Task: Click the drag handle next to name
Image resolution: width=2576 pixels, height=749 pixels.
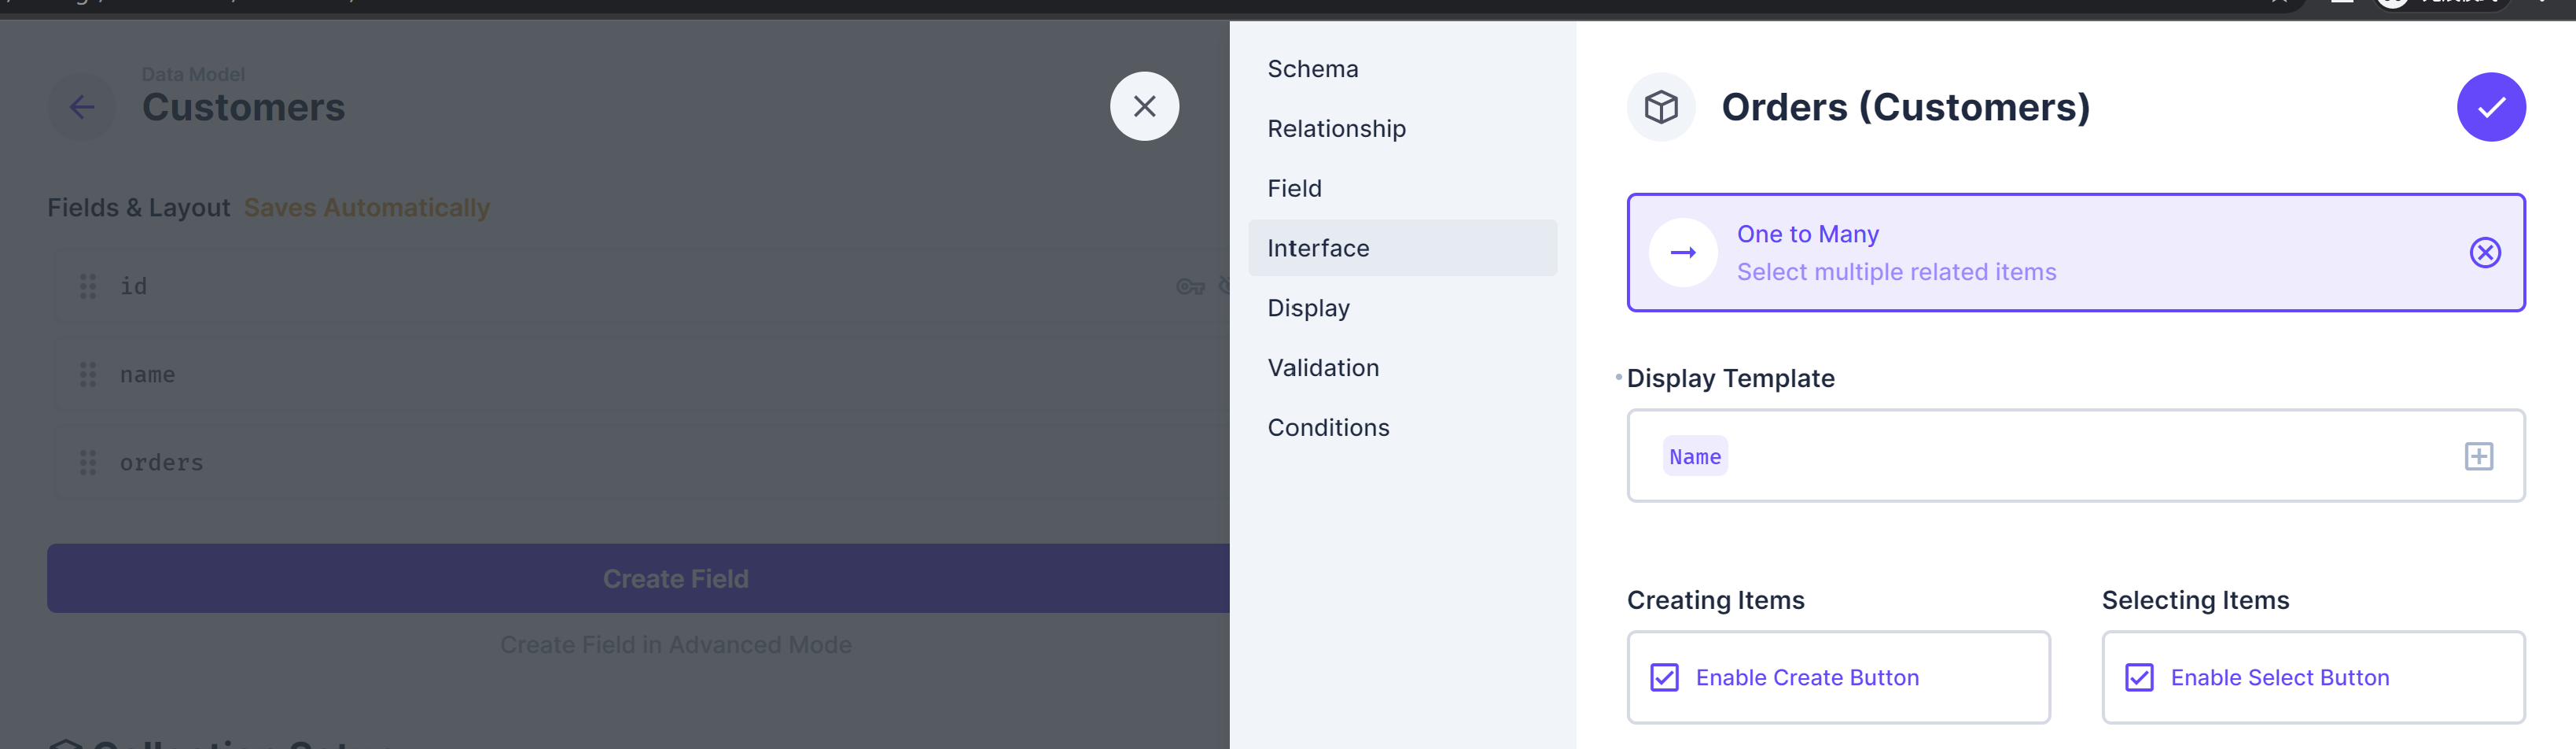Action: [x=87, y=374]
